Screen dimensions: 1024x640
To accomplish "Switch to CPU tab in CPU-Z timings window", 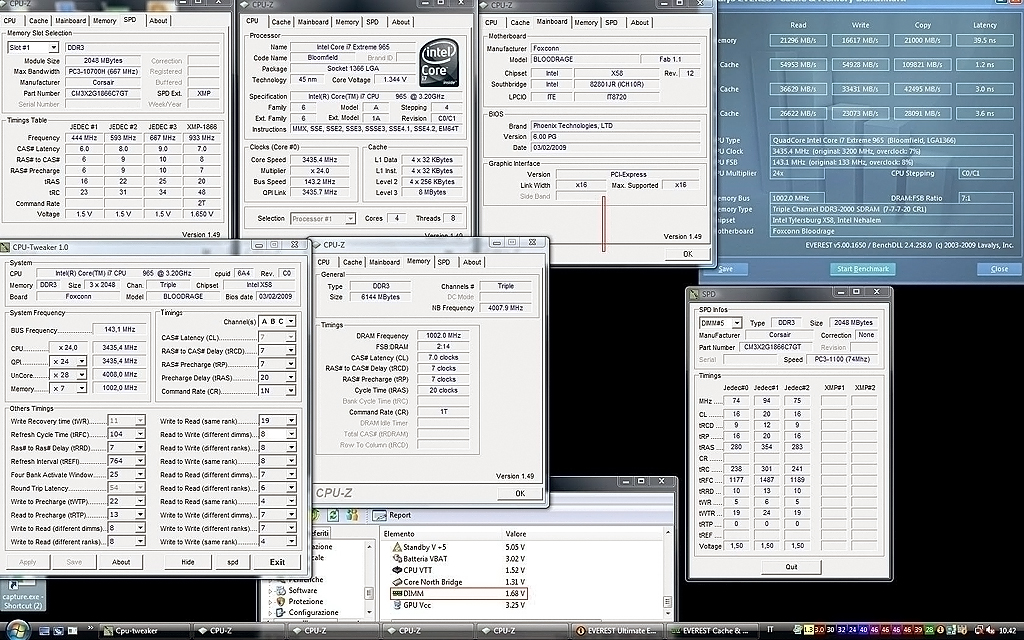I will [323, 262].
